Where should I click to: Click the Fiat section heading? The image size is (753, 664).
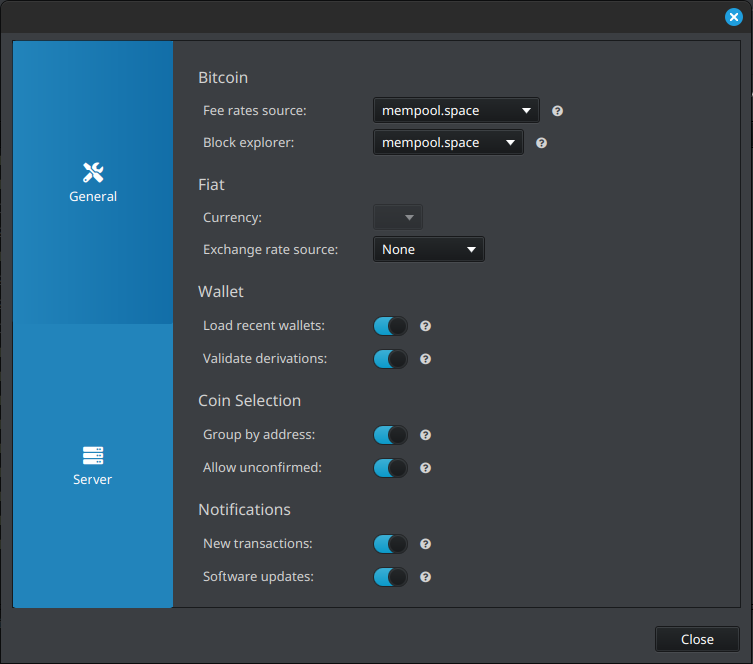coord(211,184)
